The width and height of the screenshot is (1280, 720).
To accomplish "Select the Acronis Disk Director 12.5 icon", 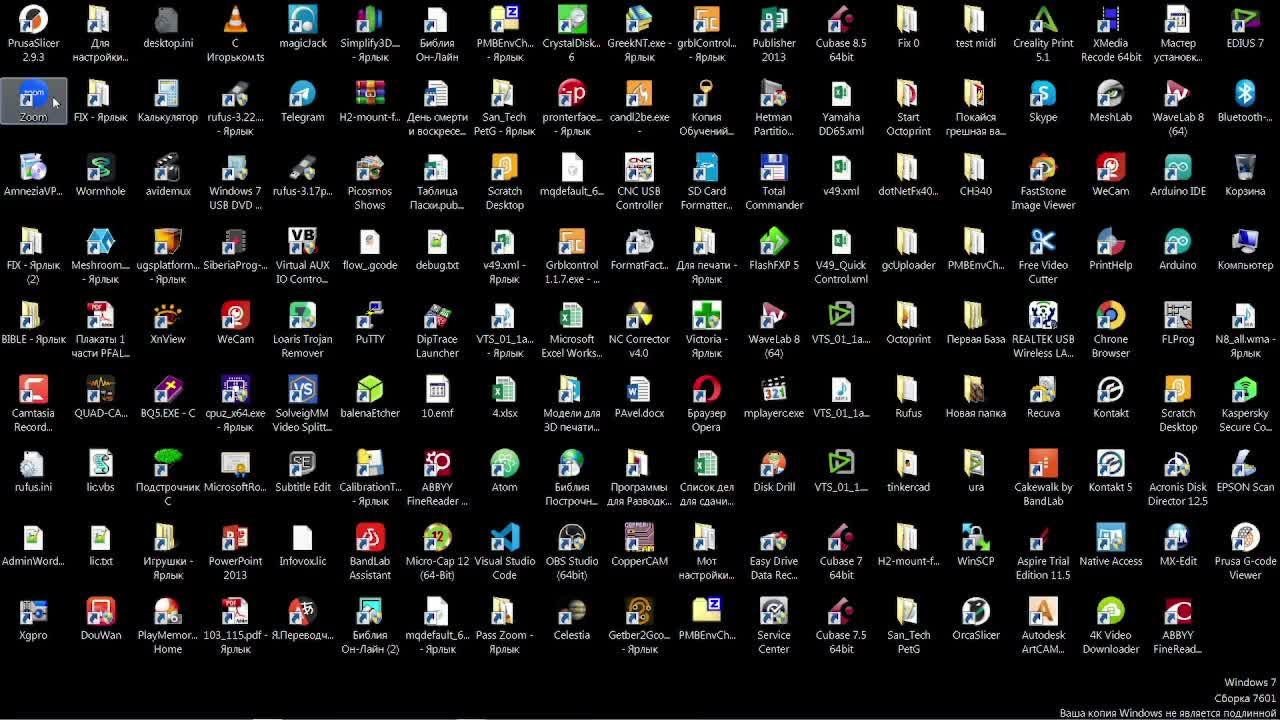I will coord(1178,463).
